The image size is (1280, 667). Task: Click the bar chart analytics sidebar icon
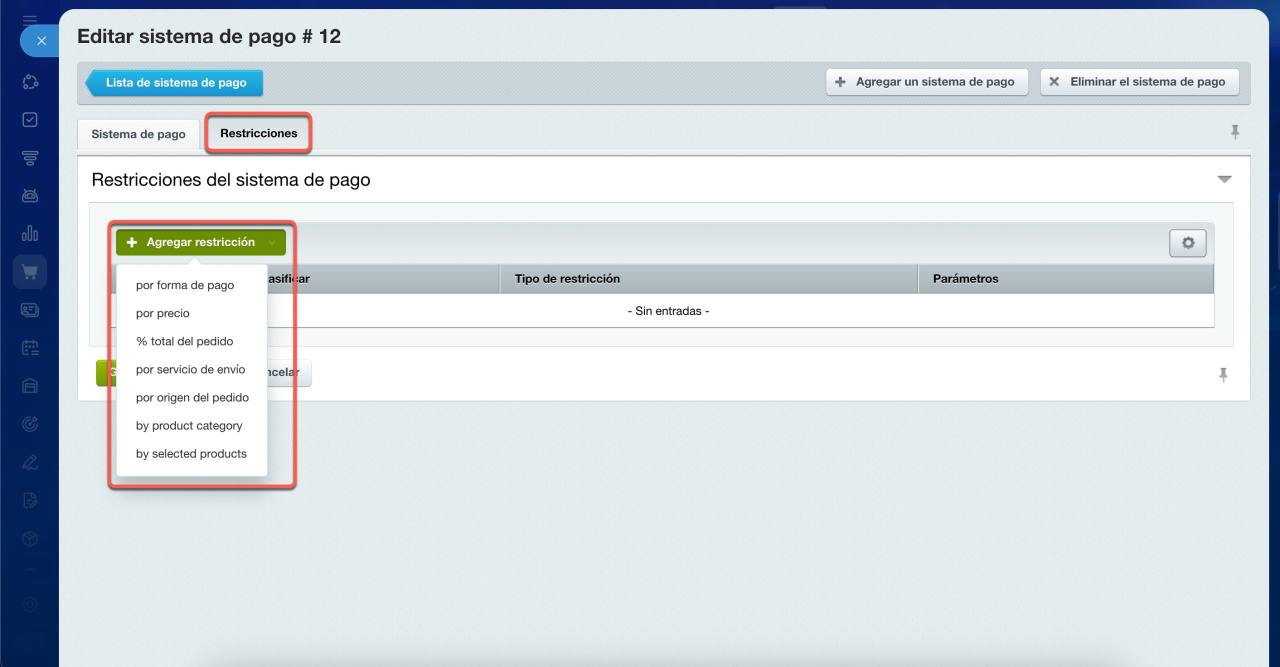(x=30, y=234)
